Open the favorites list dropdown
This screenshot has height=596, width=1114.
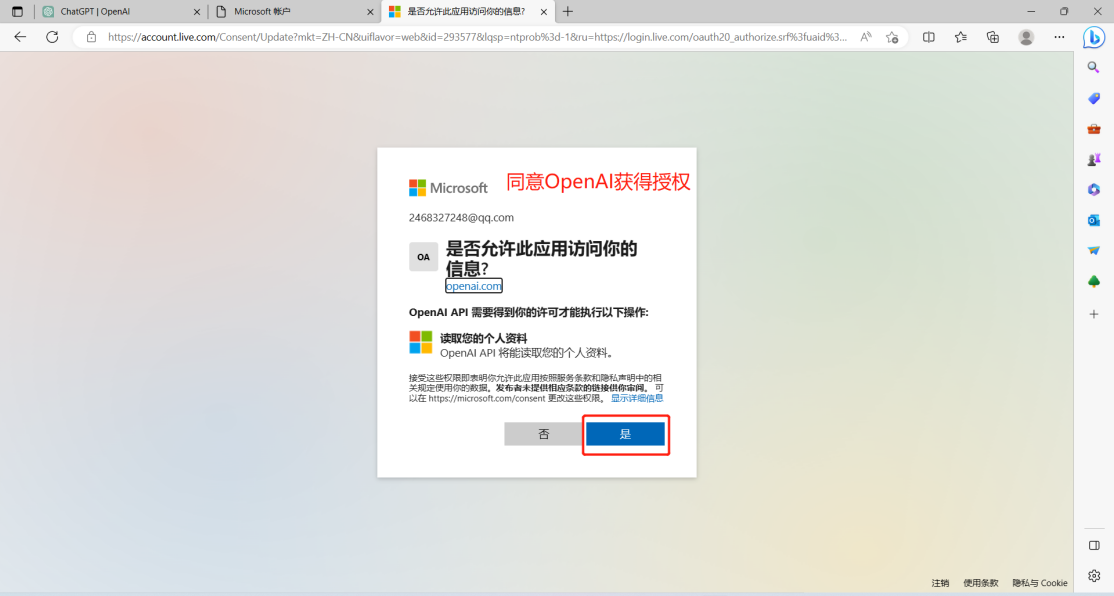pos(960,36)
